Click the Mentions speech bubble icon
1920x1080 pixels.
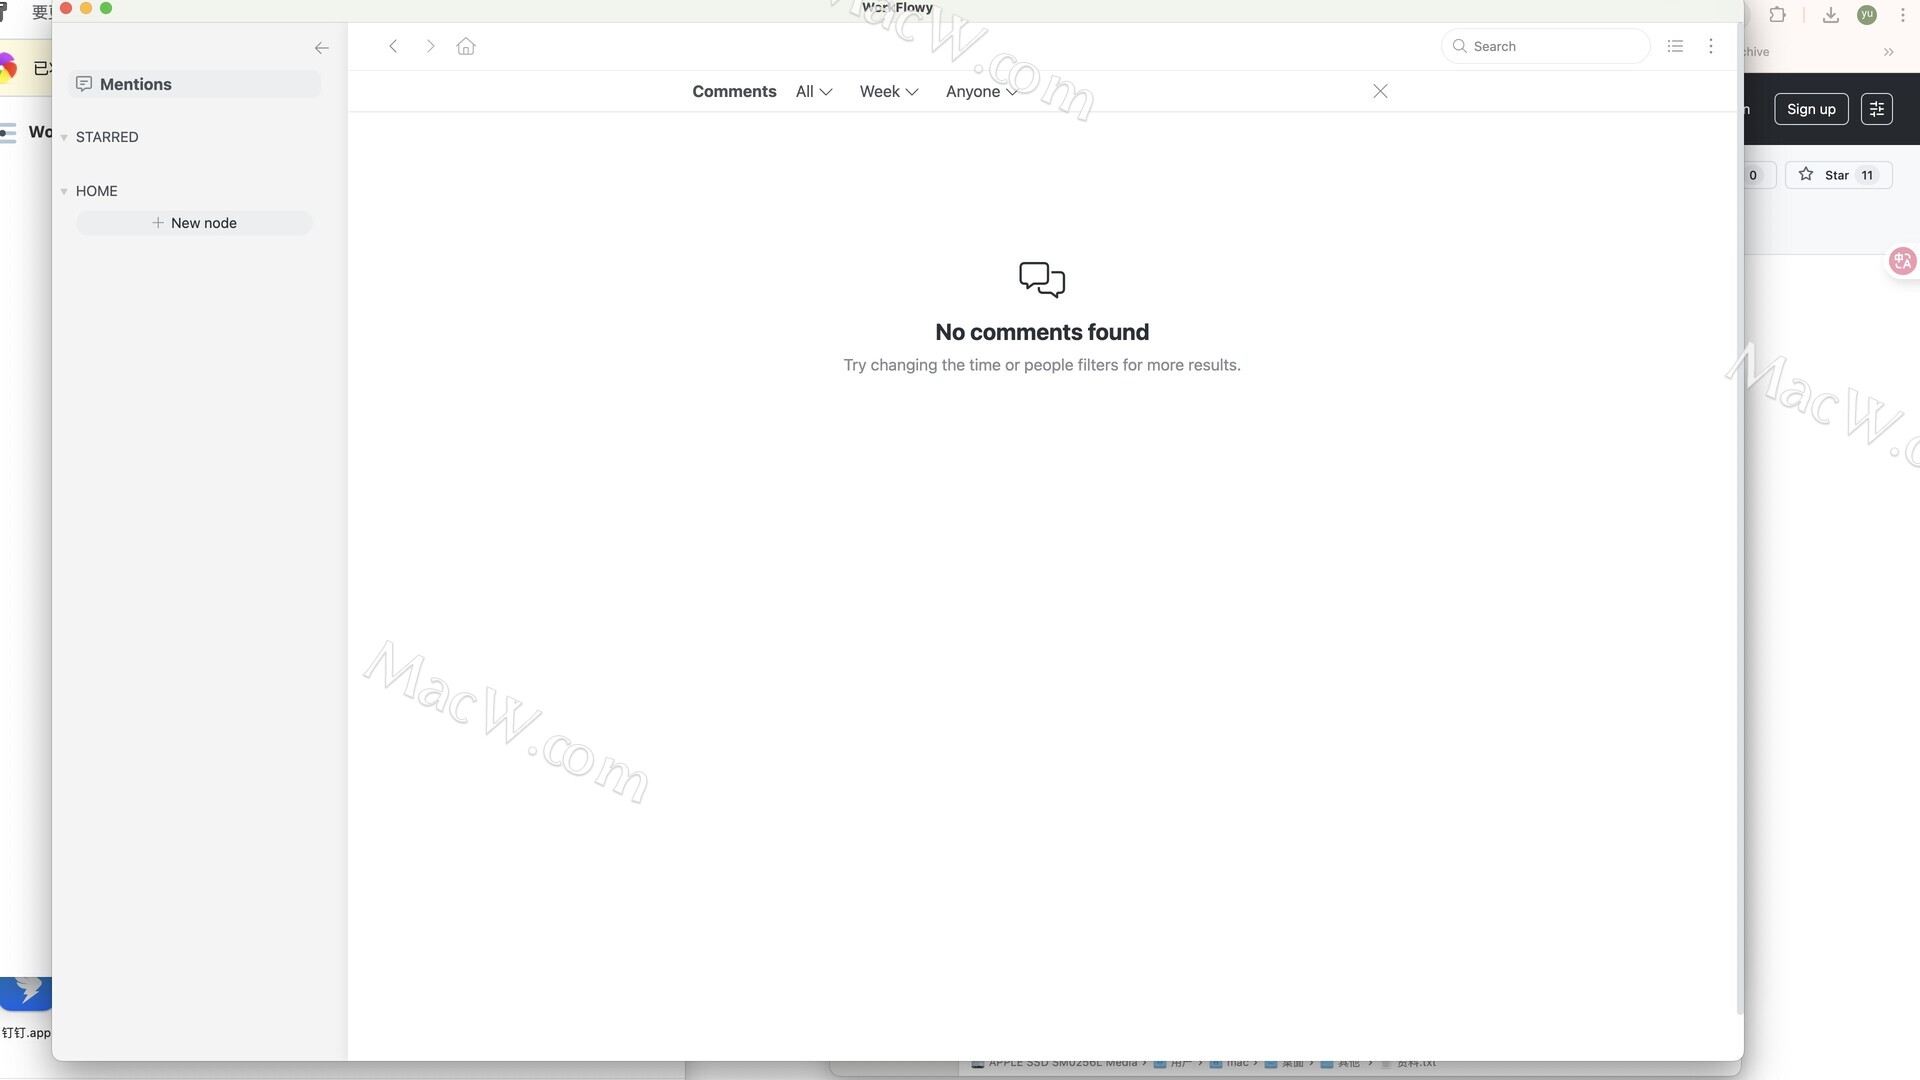(x=84, y=84)
